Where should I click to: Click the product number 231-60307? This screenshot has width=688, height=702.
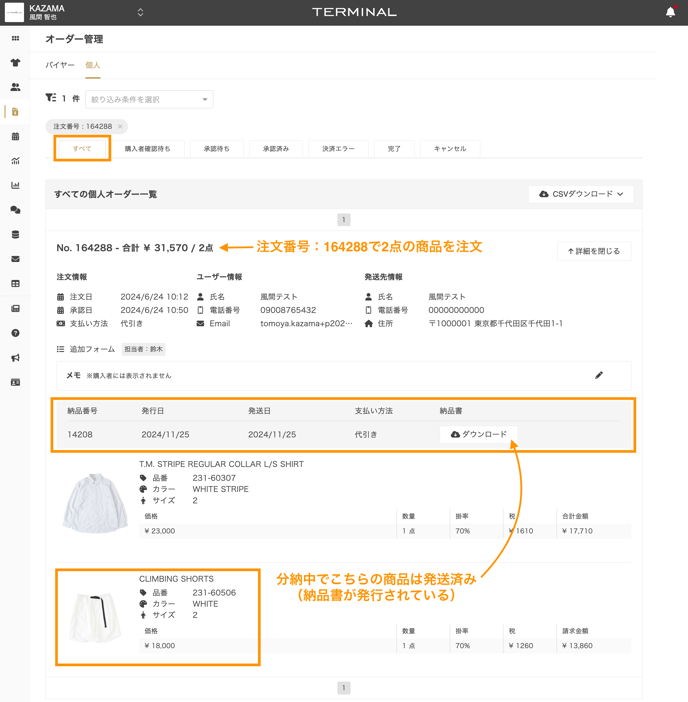coord(214,478)
